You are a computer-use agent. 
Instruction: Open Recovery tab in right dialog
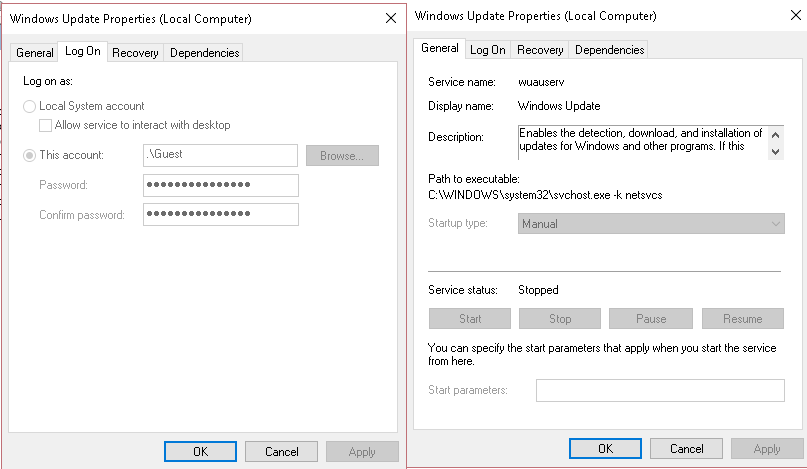coord(540,49)
